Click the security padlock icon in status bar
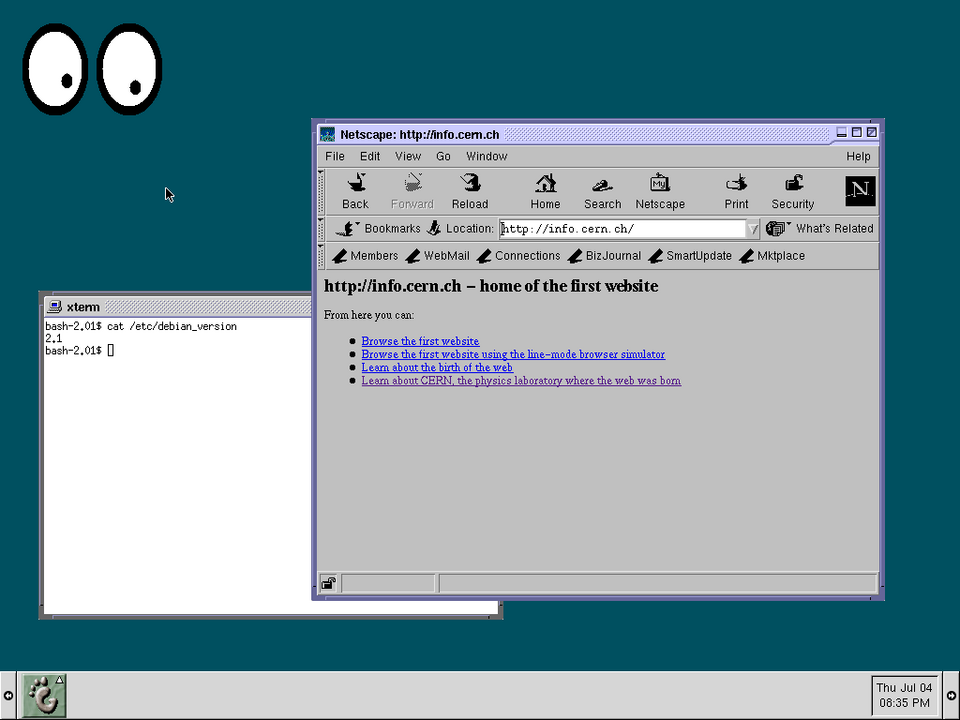The image size is (960, 720). click(x=329, y=583)
